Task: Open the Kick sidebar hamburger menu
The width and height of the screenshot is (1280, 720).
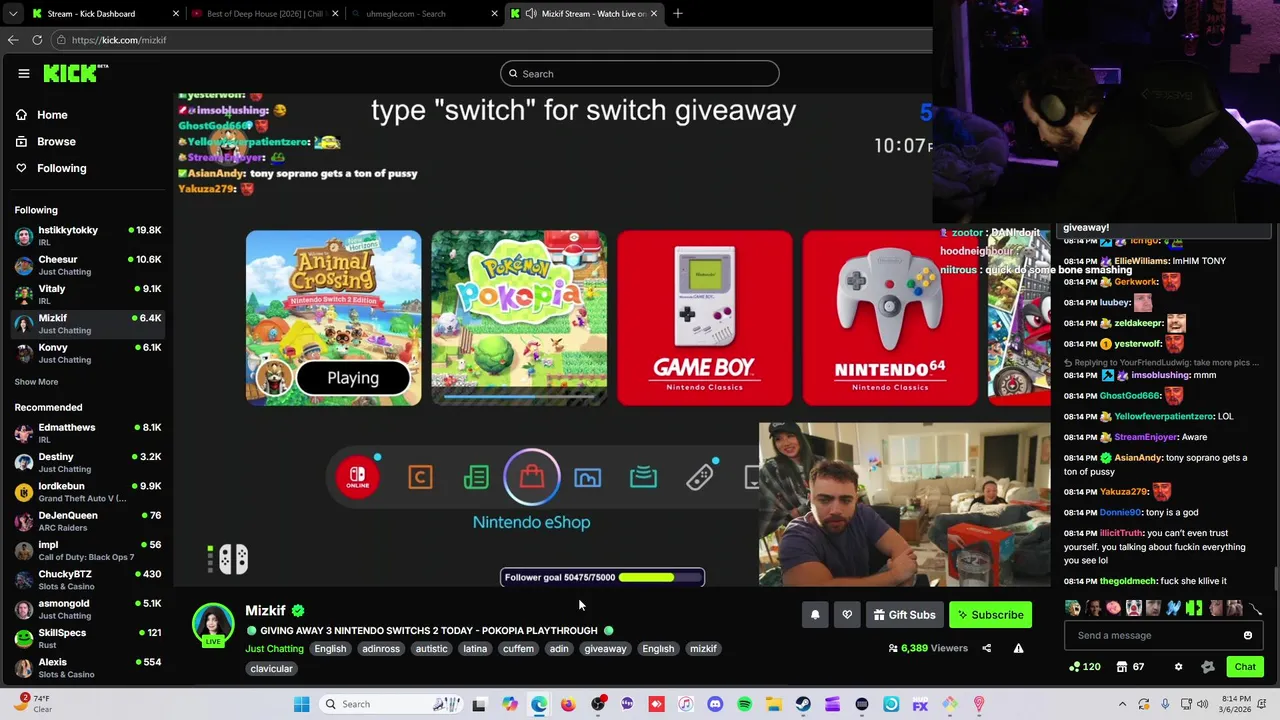Action: point(23,73)
